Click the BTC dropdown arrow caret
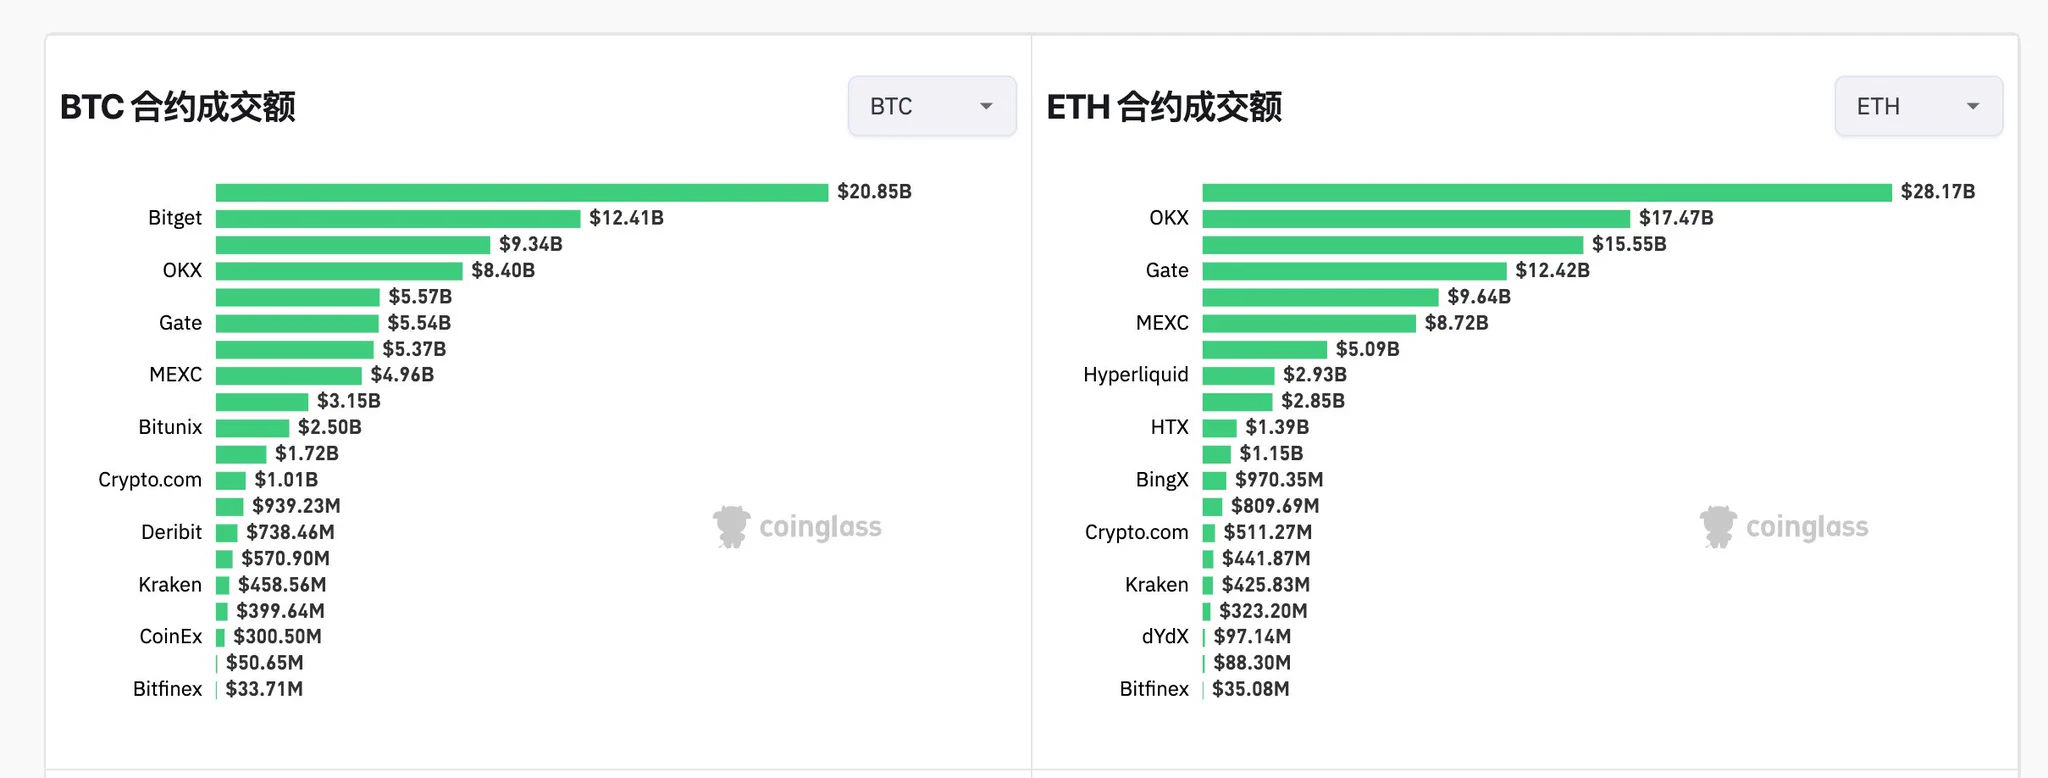This screenshot has width=2048, height=778. [x=986, y=106]
